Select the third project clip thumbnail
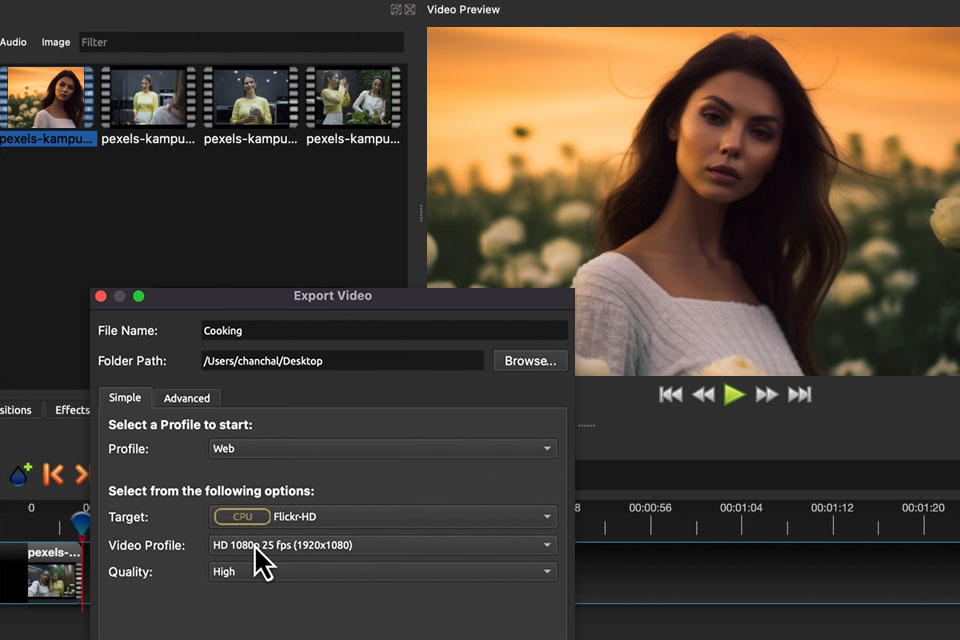The height and width of the screenshot is (640, 960). pyautogui.click(x=250, y=97)
